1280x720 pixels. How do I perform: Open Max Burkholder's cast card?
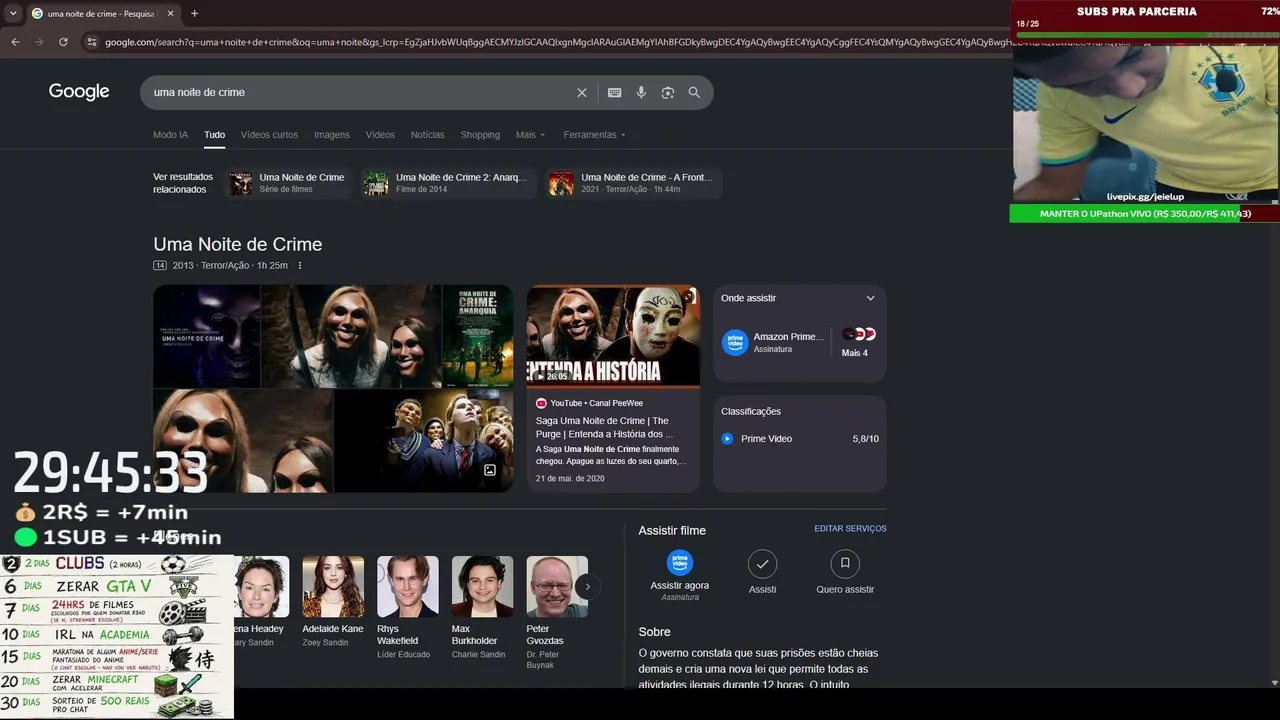(x=482, y=608)
